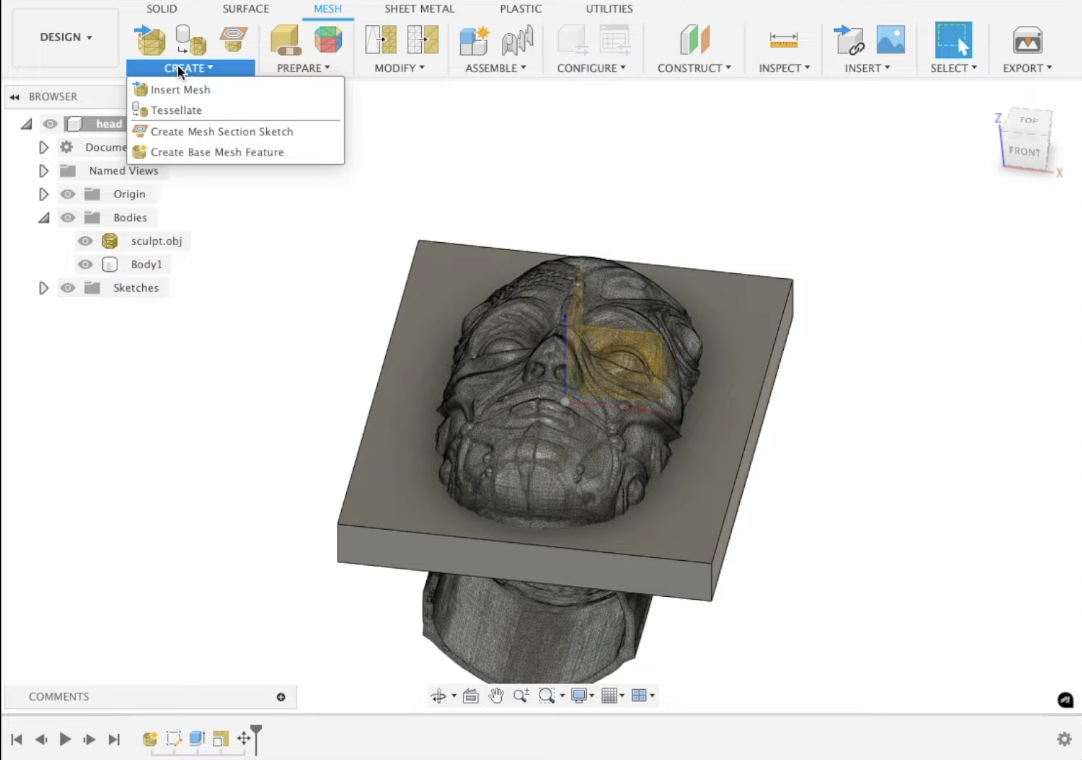
Task: Open the PREPARE dropdown menu
Action: click(303, 68)
